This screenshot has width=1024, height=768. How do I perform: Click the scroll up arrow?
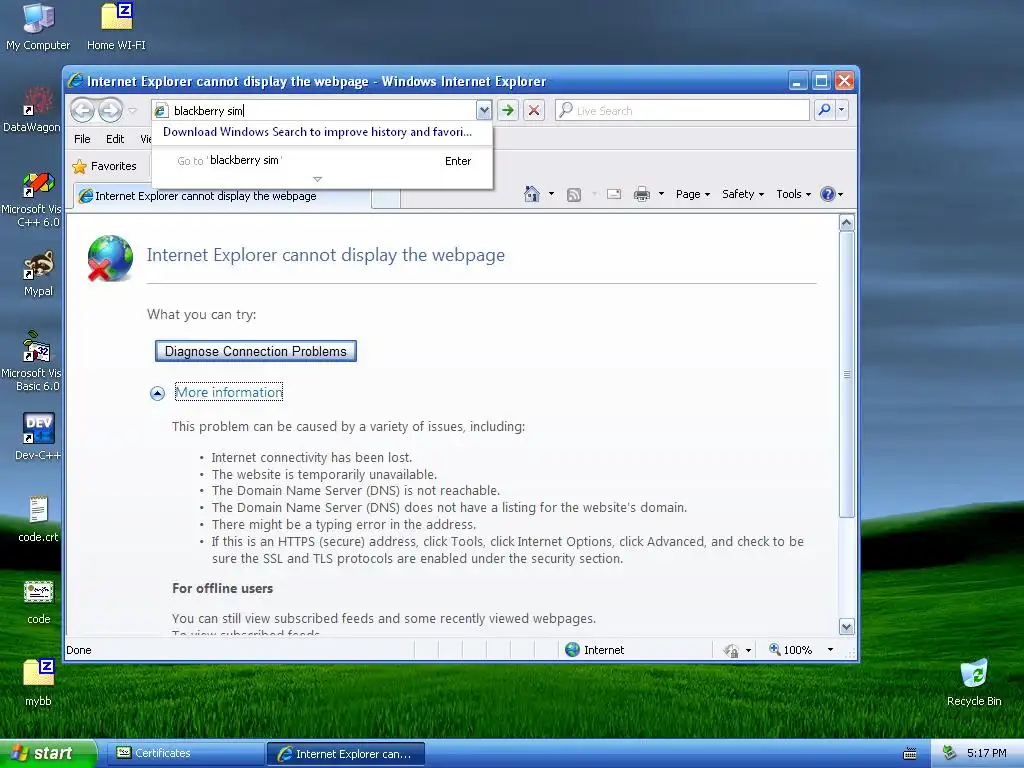coord(846,223)
